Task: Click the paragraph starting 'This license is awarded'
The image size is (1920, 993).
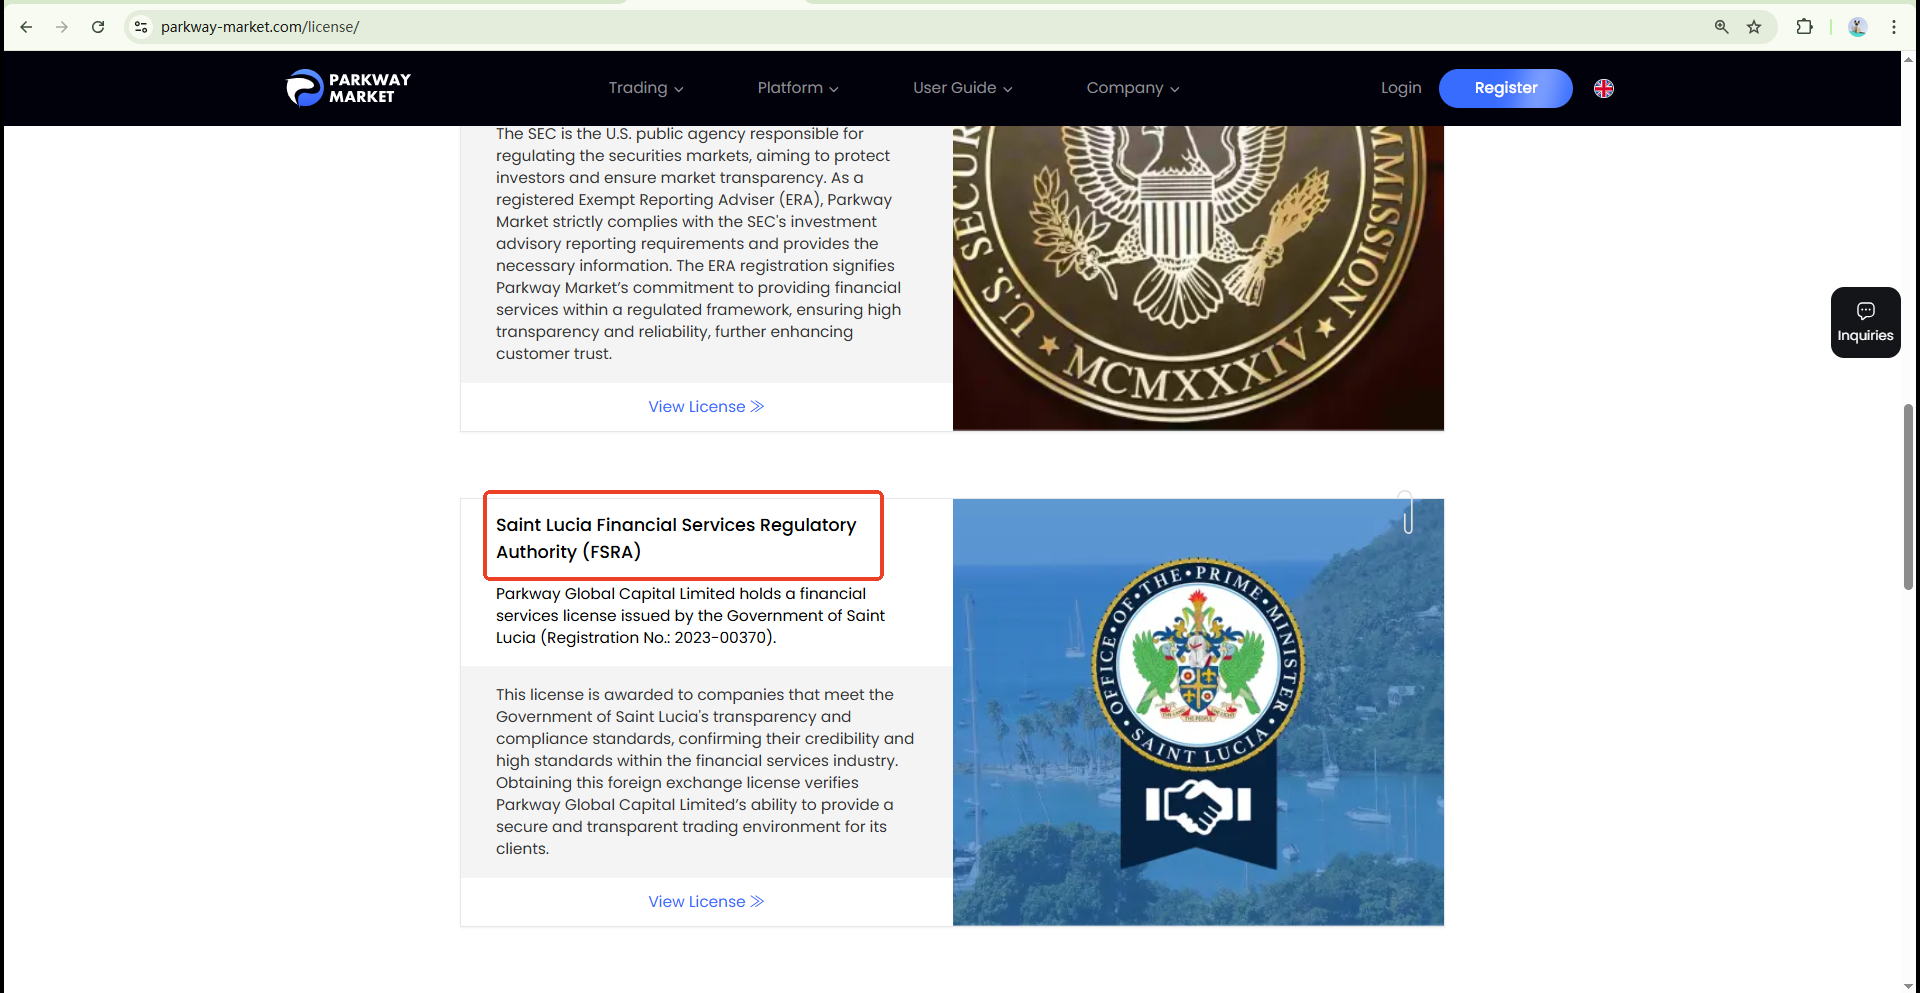Action: click(705, 772)
